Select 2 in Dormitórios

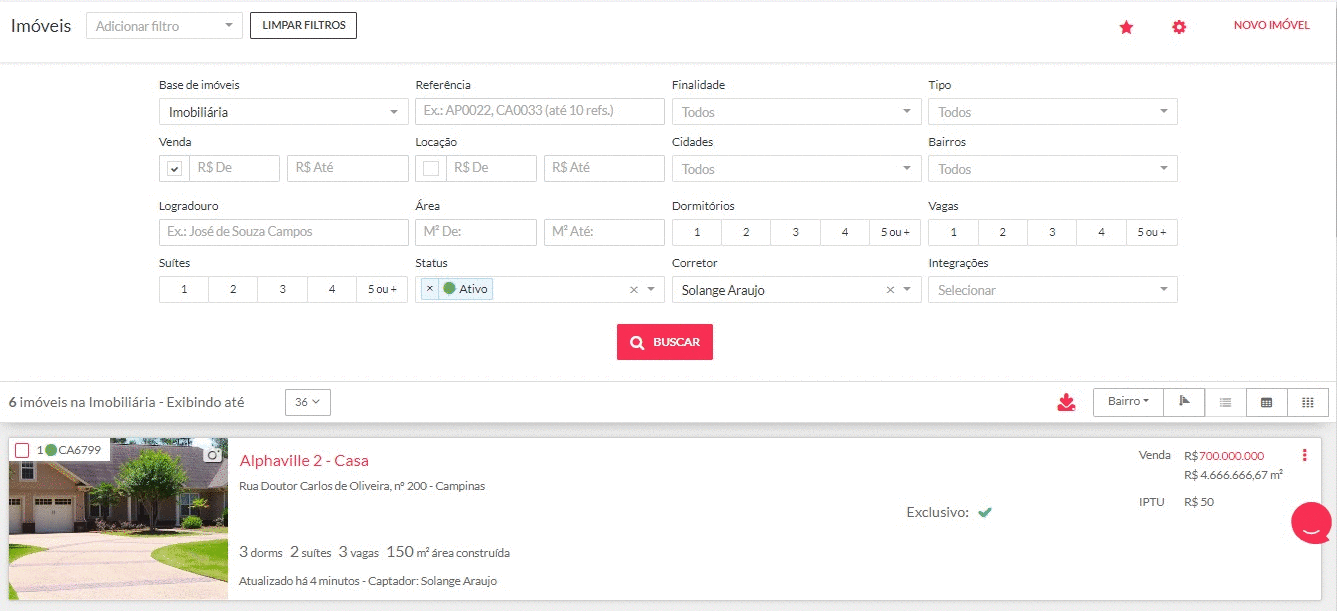click(746, 232)
